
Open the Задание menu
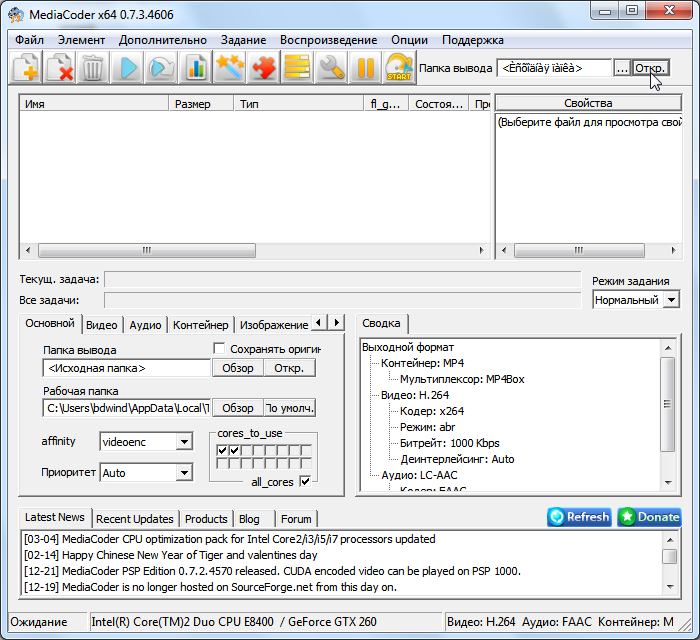(243, 40)
